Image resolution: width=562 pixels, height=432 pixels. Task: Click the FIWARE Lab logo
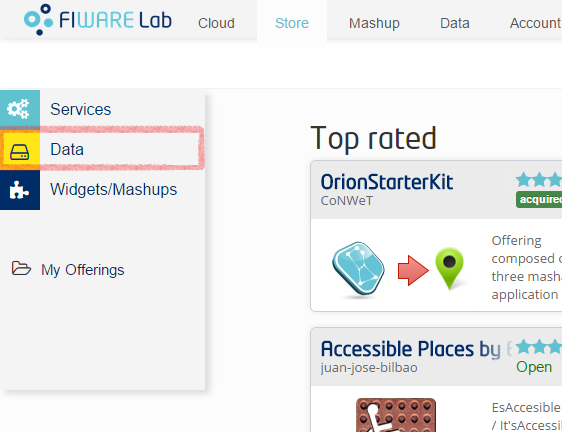pos(97,20)
